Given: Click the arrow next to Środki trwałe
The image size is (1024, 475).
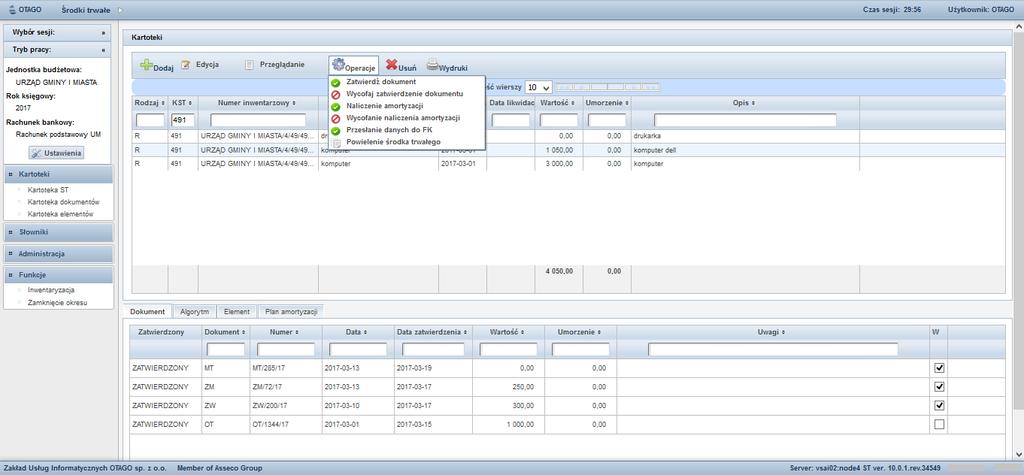Looking at the screenshot, I should (120, 10).
